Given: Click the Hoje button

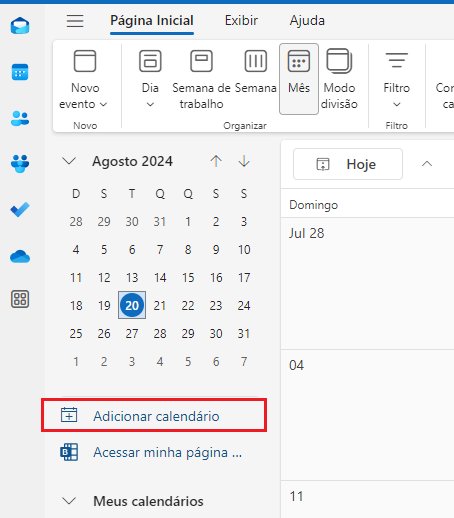Looking at the screenshot, I should pyautogui.click(x=348, y=164).
